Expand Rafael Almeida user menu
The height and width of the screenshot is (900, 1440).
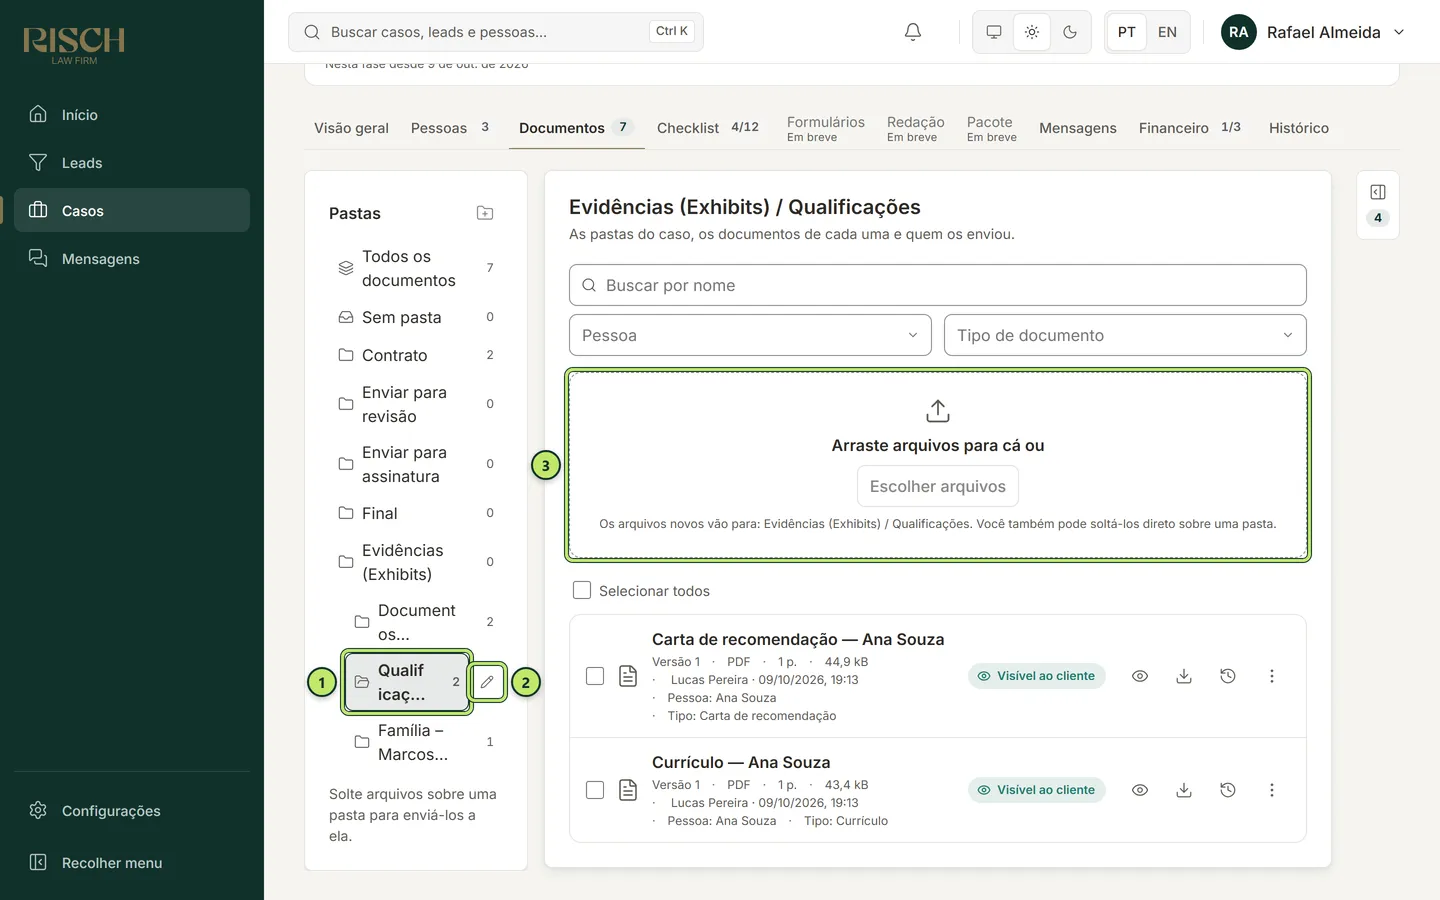click(1312, 32)
